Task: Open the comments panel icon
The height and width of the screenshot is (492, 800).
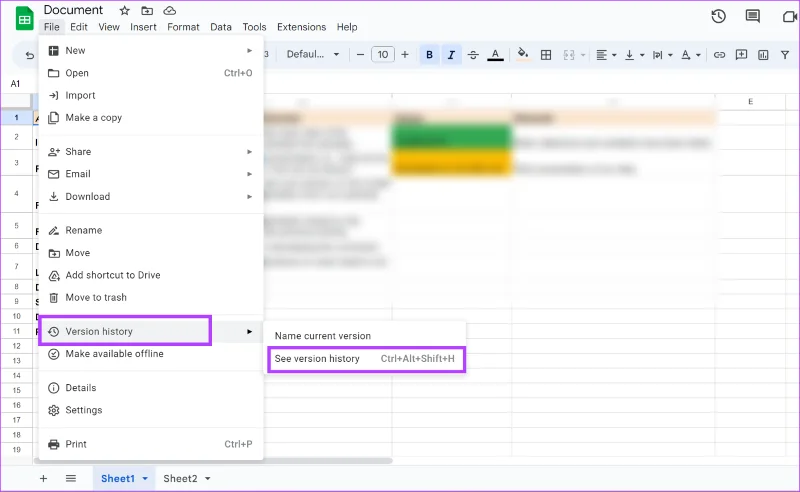Action: [753, 16]
